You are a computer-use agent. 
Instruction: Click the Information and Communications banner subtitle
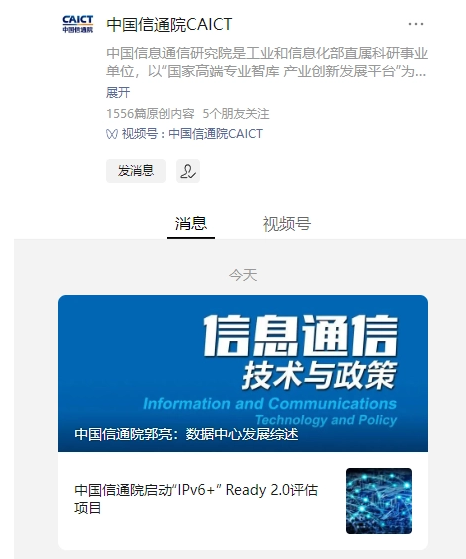coord(270,404)
